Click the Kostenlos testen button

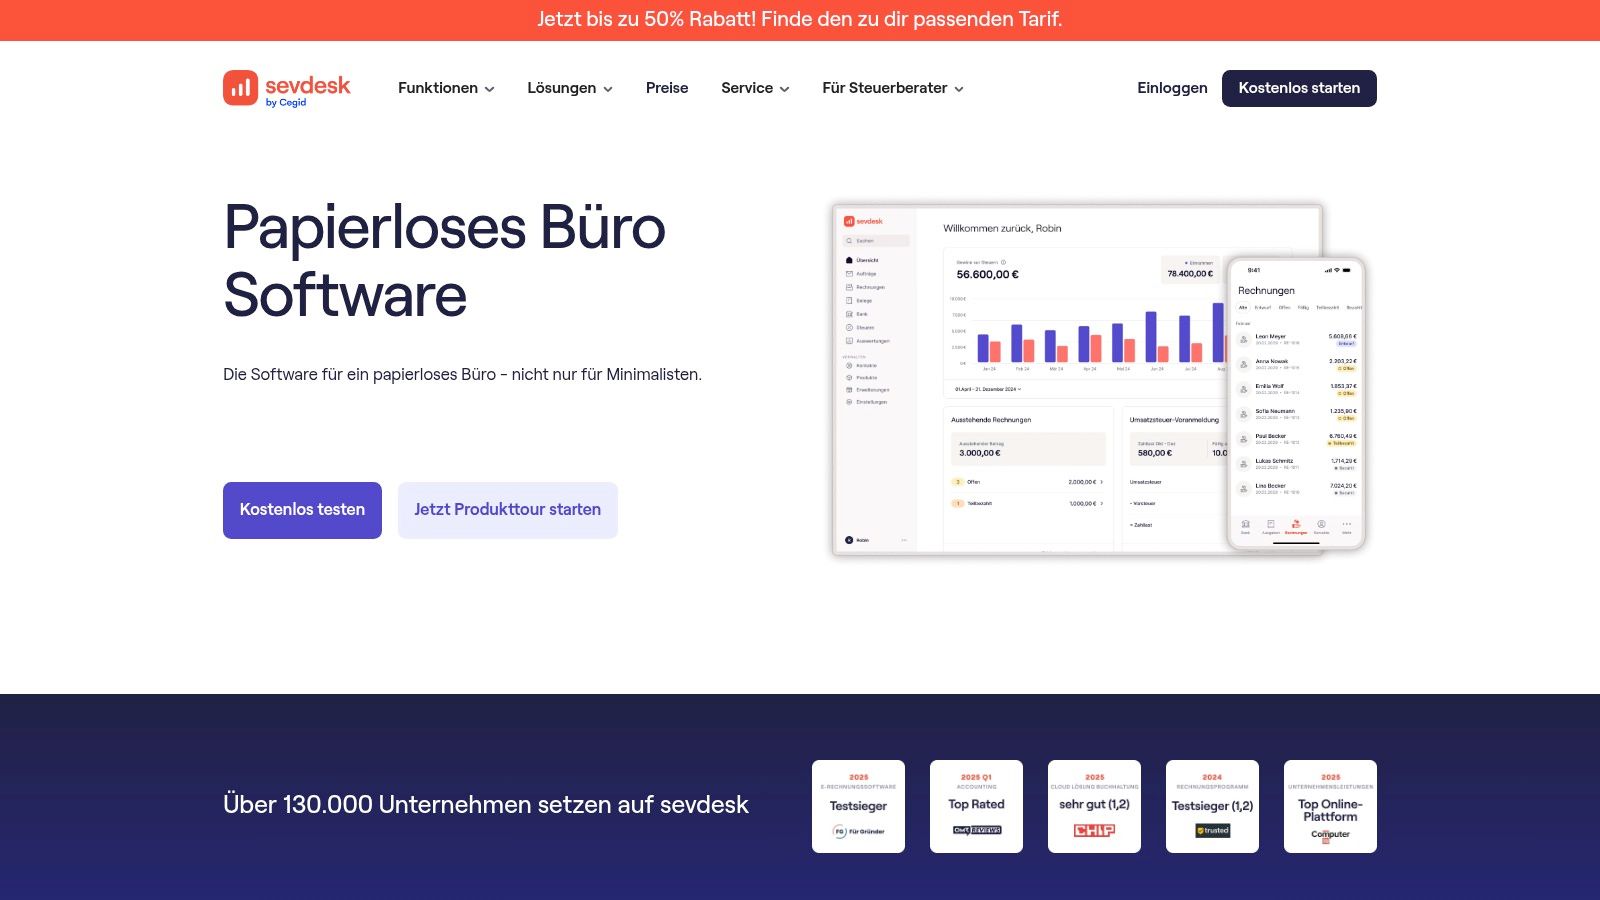(302, 510)
